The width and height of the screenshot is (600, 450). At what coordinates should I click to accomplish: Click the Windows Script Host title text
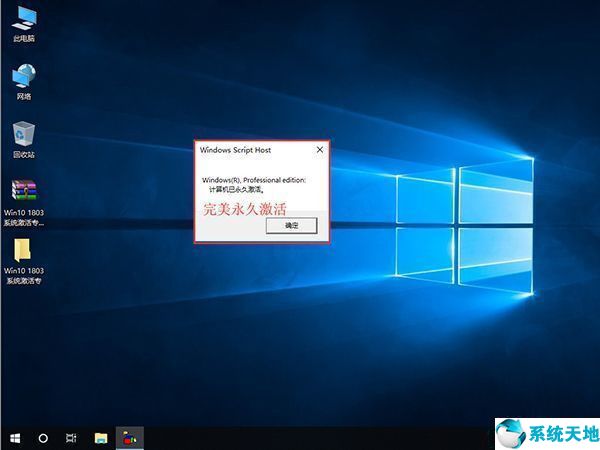(x=235, y=150)
